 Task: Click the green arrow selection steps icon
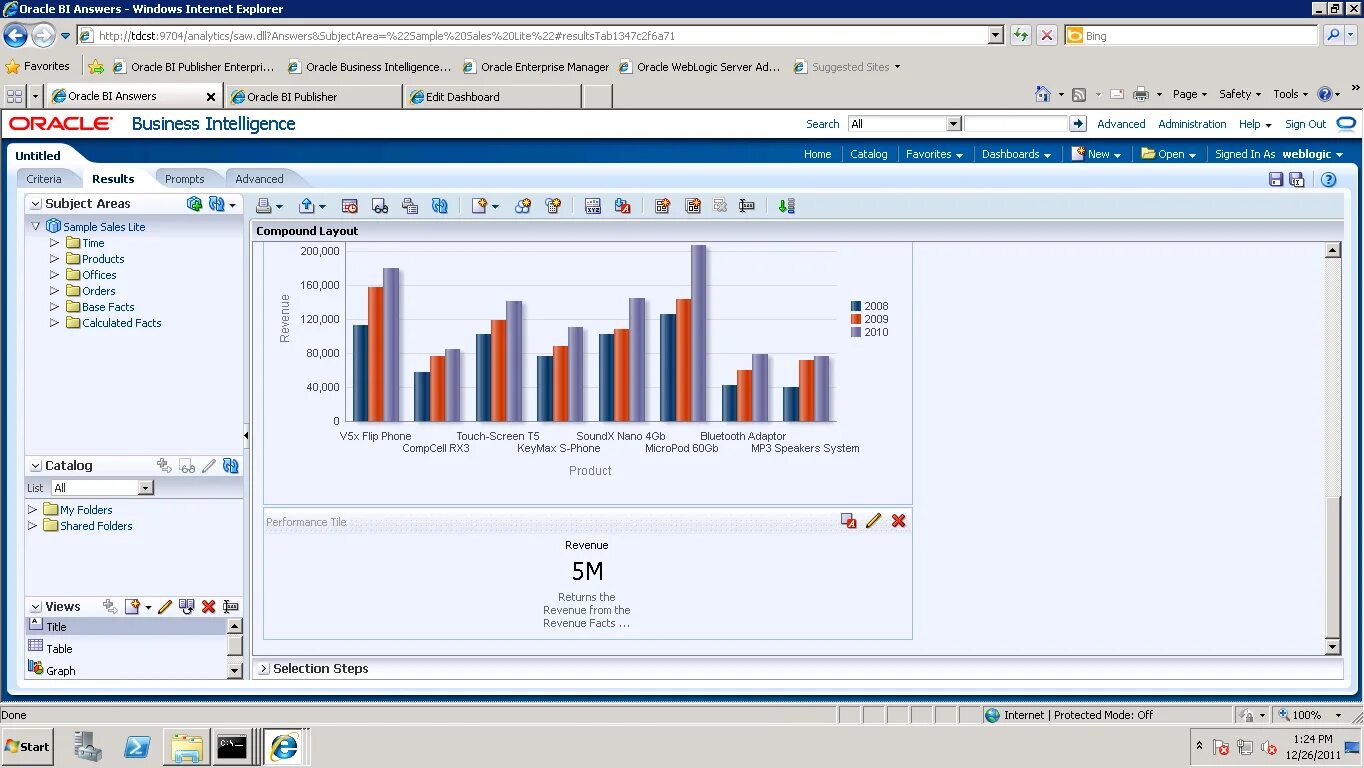tap(787, 206)
